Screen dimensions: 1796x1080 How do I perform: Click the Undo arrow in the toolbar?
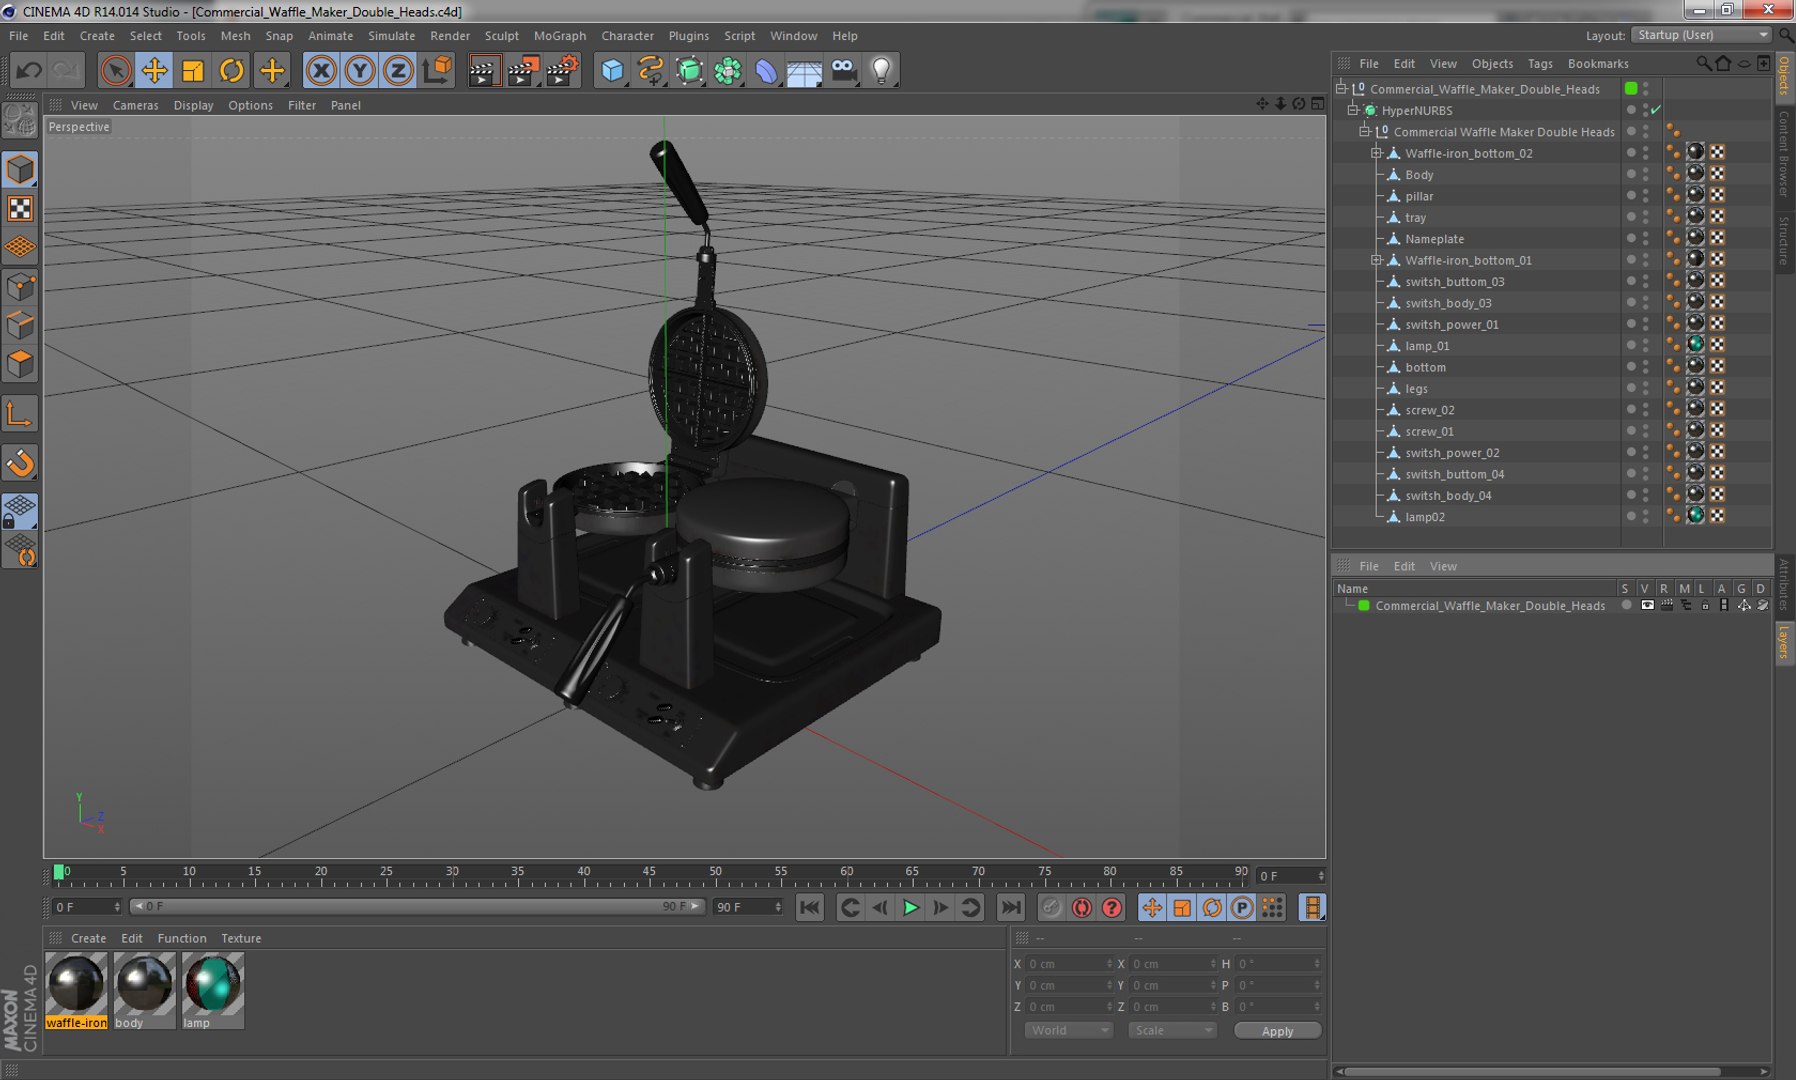tap(28, 70)
